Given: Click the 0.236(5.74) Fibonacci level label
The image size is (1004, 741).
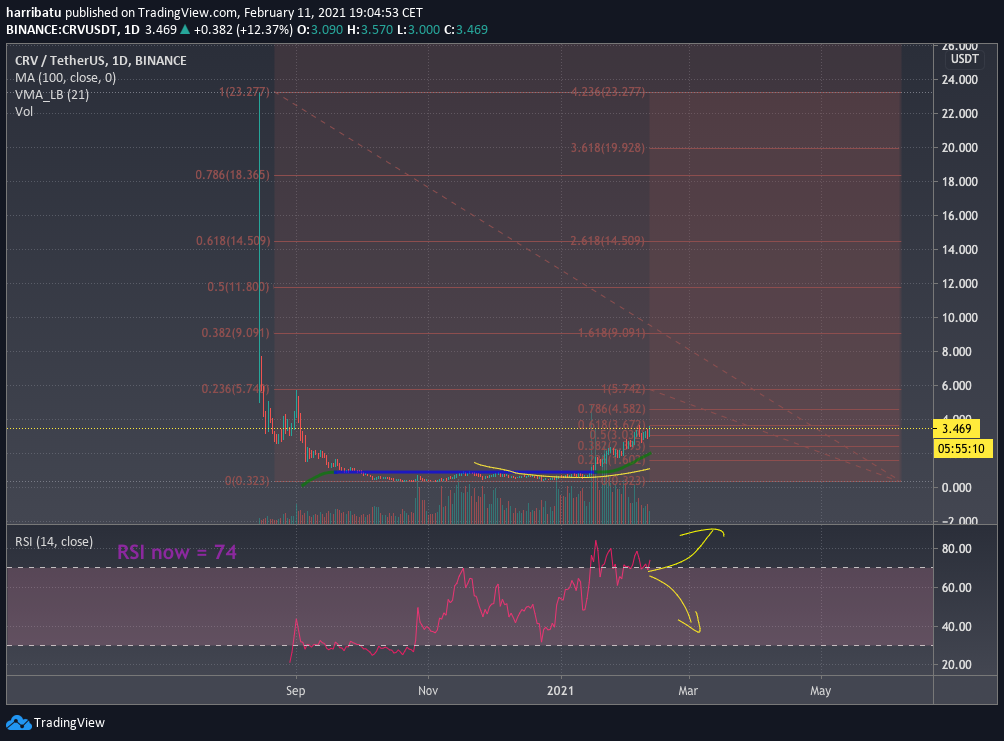Looking at the screenshot, I should pos(235,389).
